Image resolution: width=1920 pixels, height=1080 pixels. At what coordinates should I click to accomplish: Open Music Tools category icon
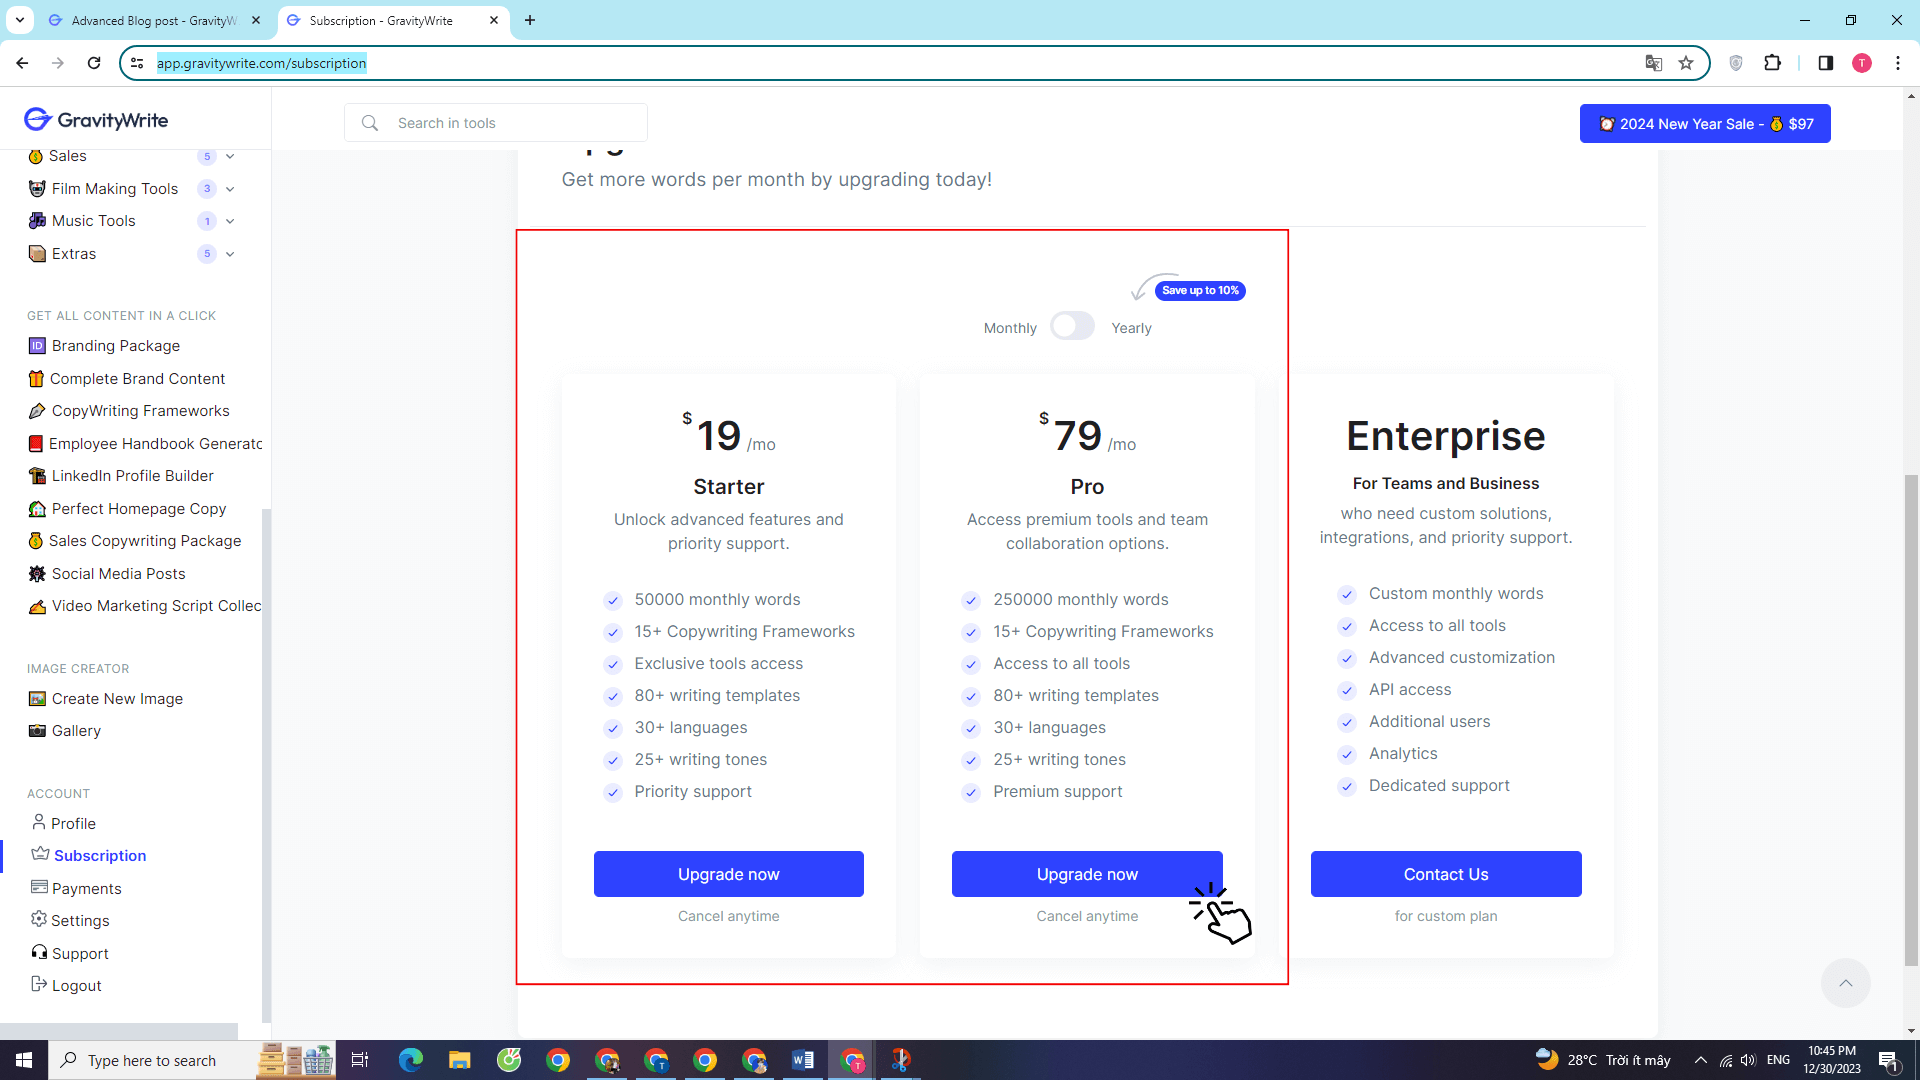37,221
